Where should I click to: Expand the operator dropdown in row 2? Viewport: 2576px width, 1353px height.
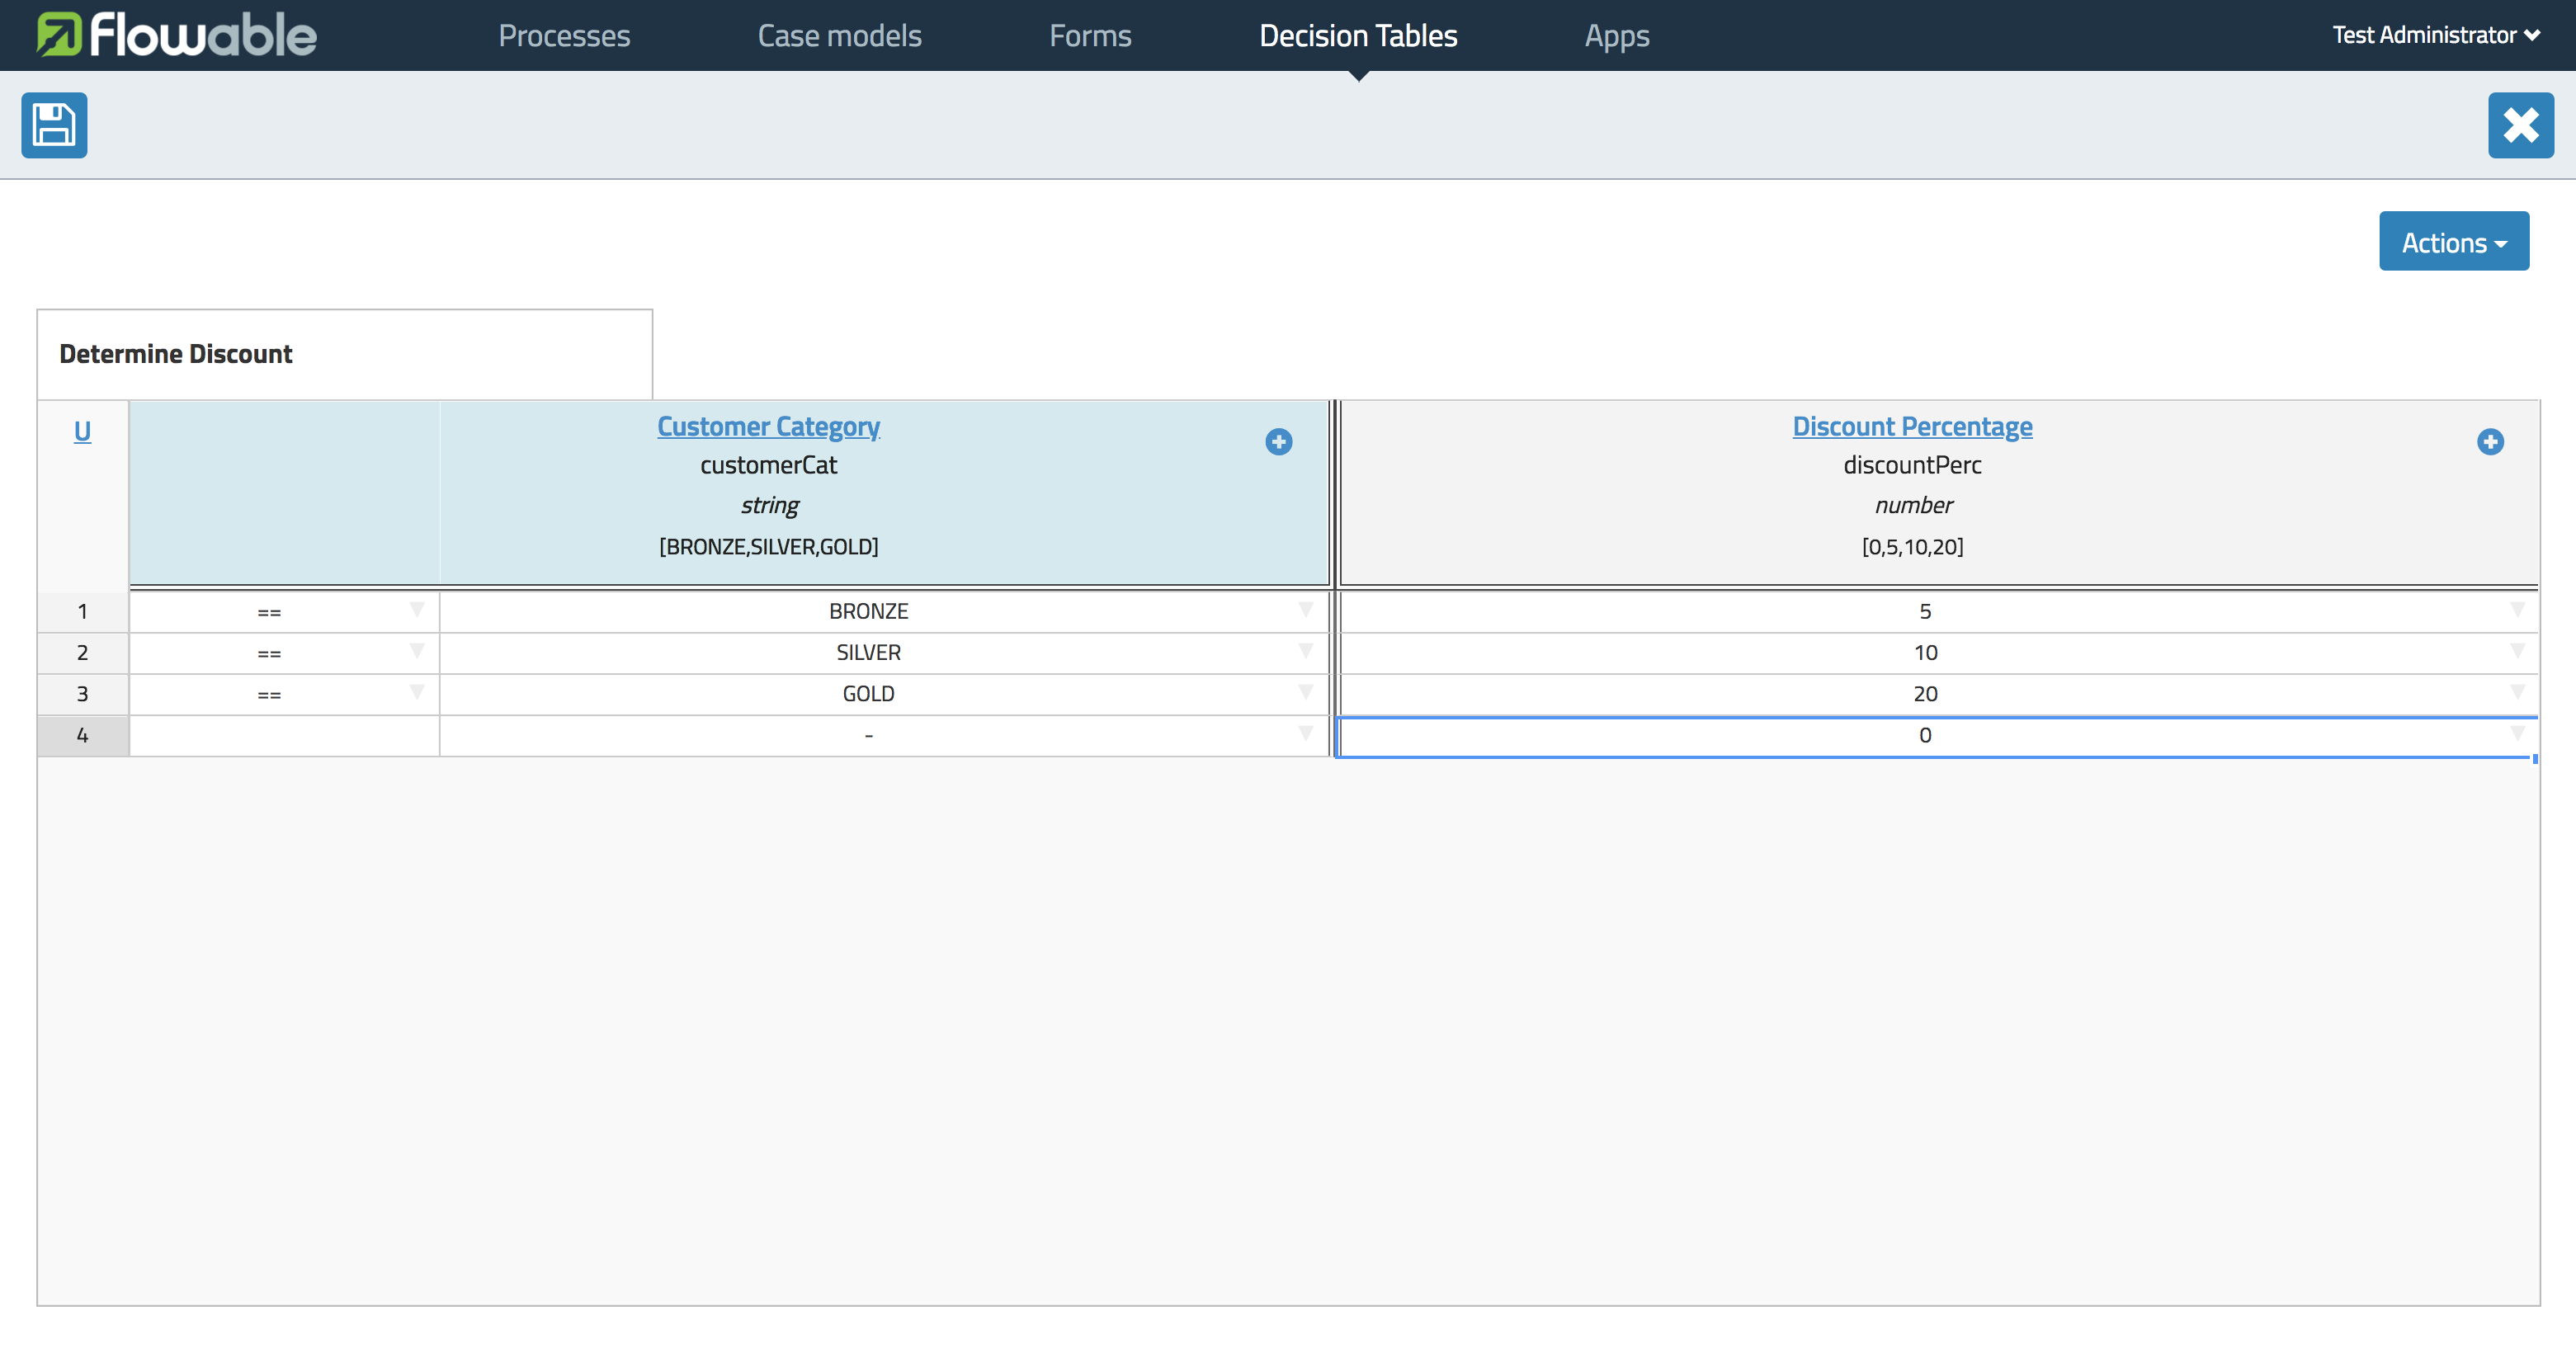pyautogui.click(x=416, y=649)
